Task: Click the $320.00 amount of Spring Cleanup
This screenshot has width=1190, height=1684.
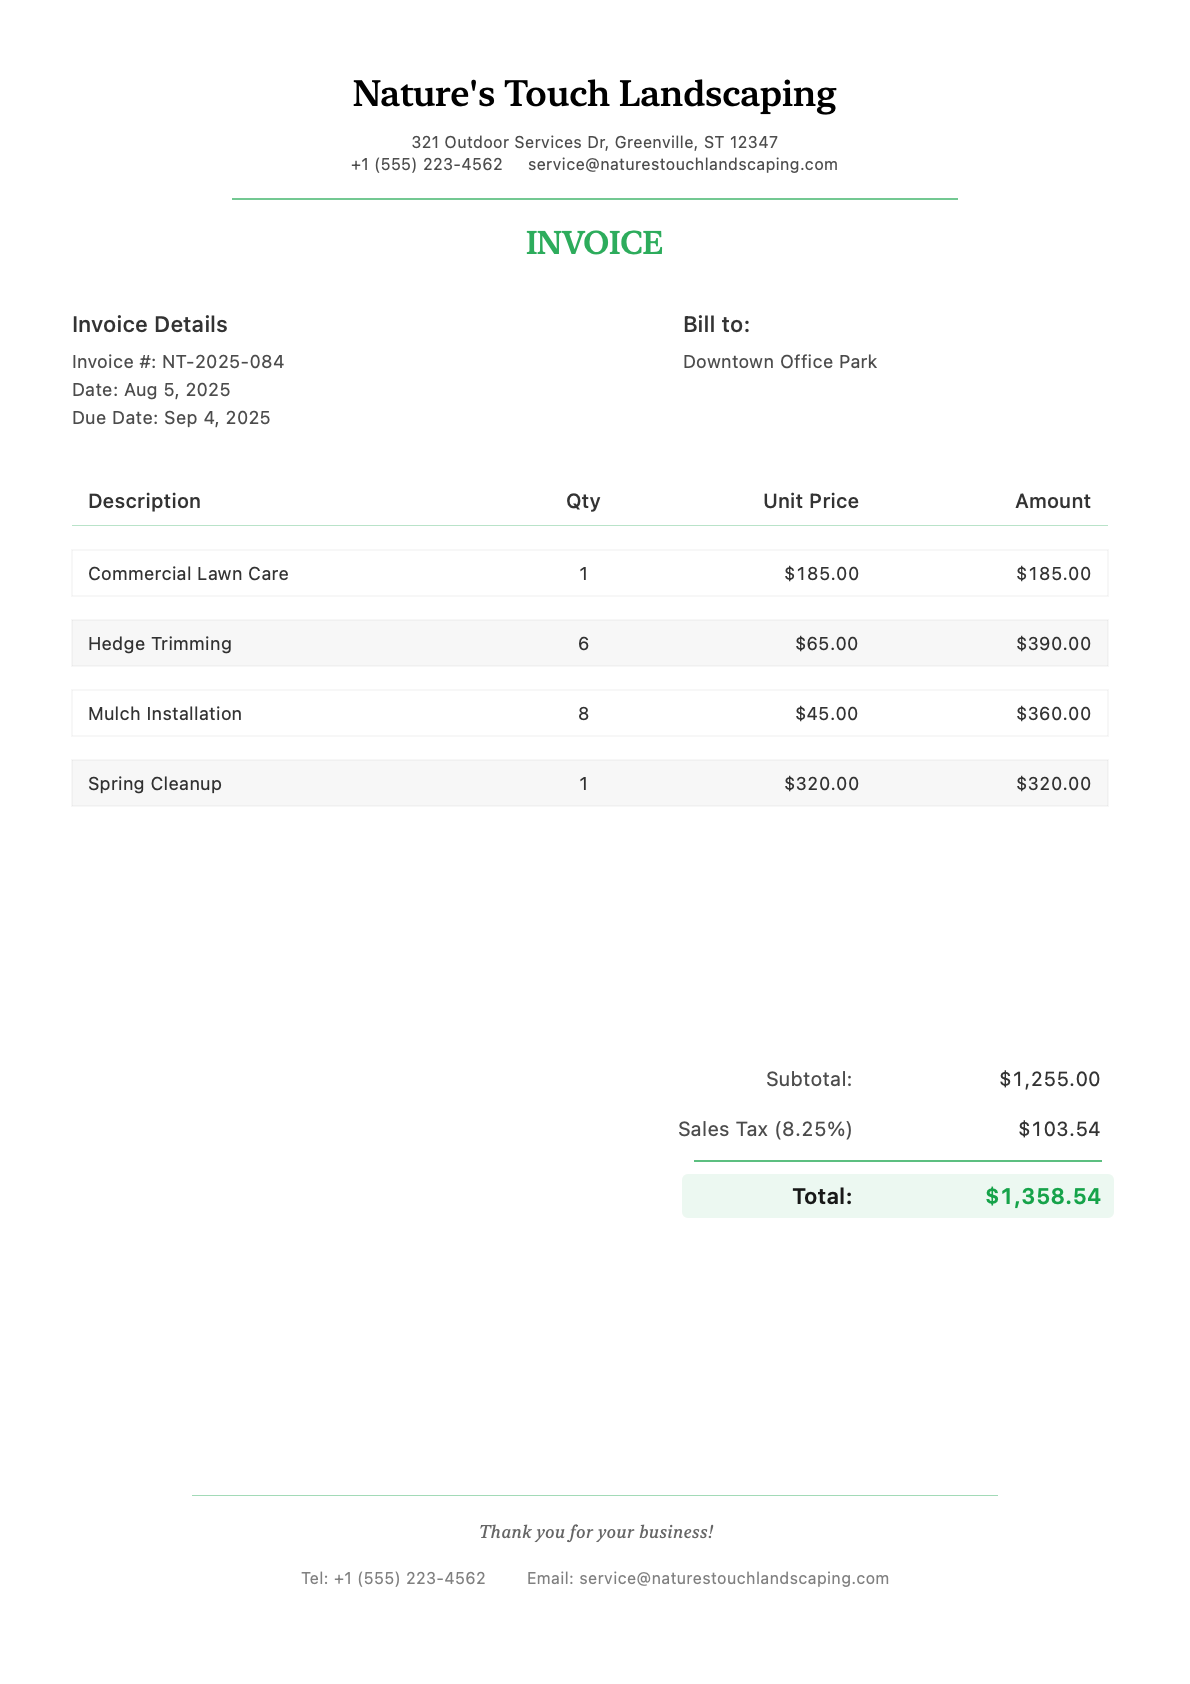Action: [1054, 783]
